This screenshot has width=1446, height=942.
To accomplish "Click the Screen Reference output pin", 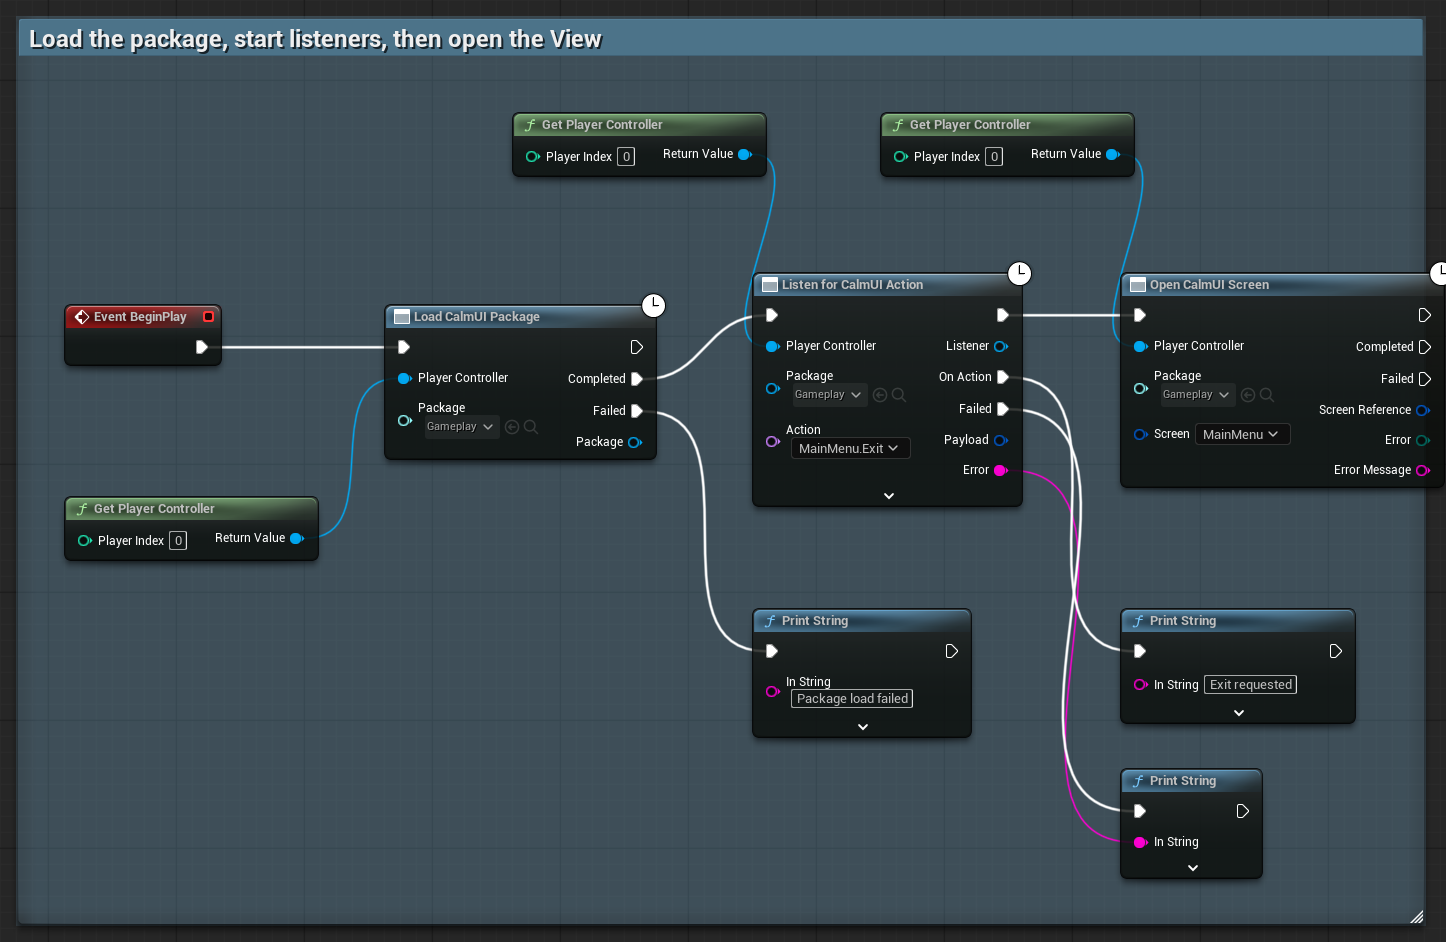I will [x=1422, y=410].
